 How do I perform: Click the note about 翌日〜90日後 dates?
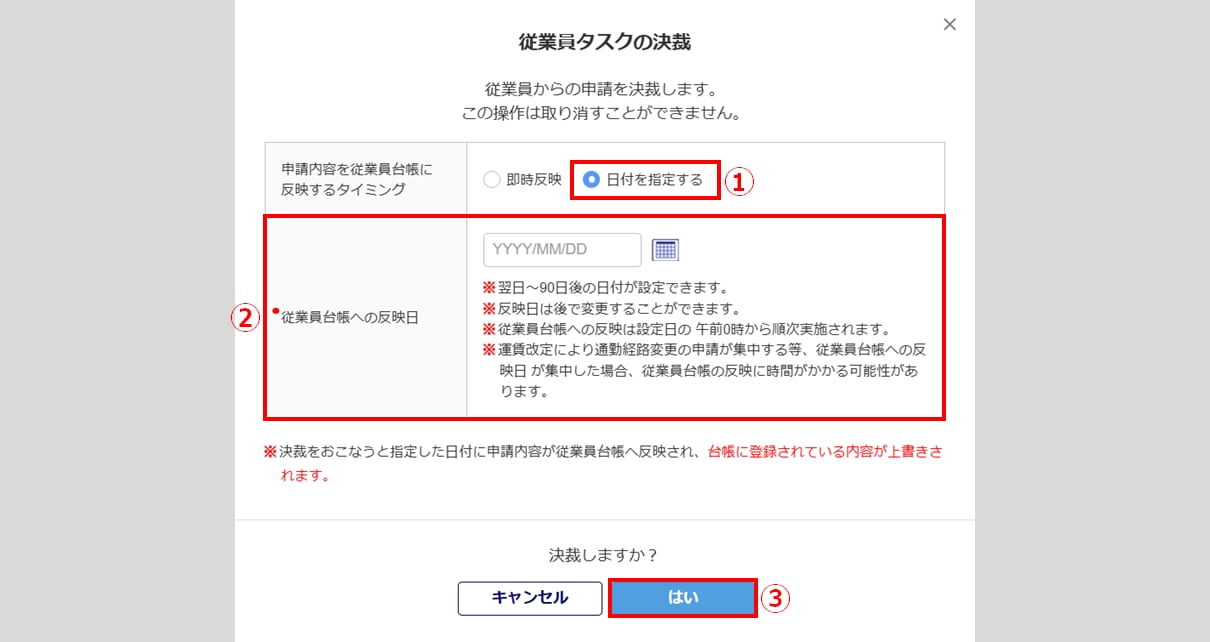605,289
